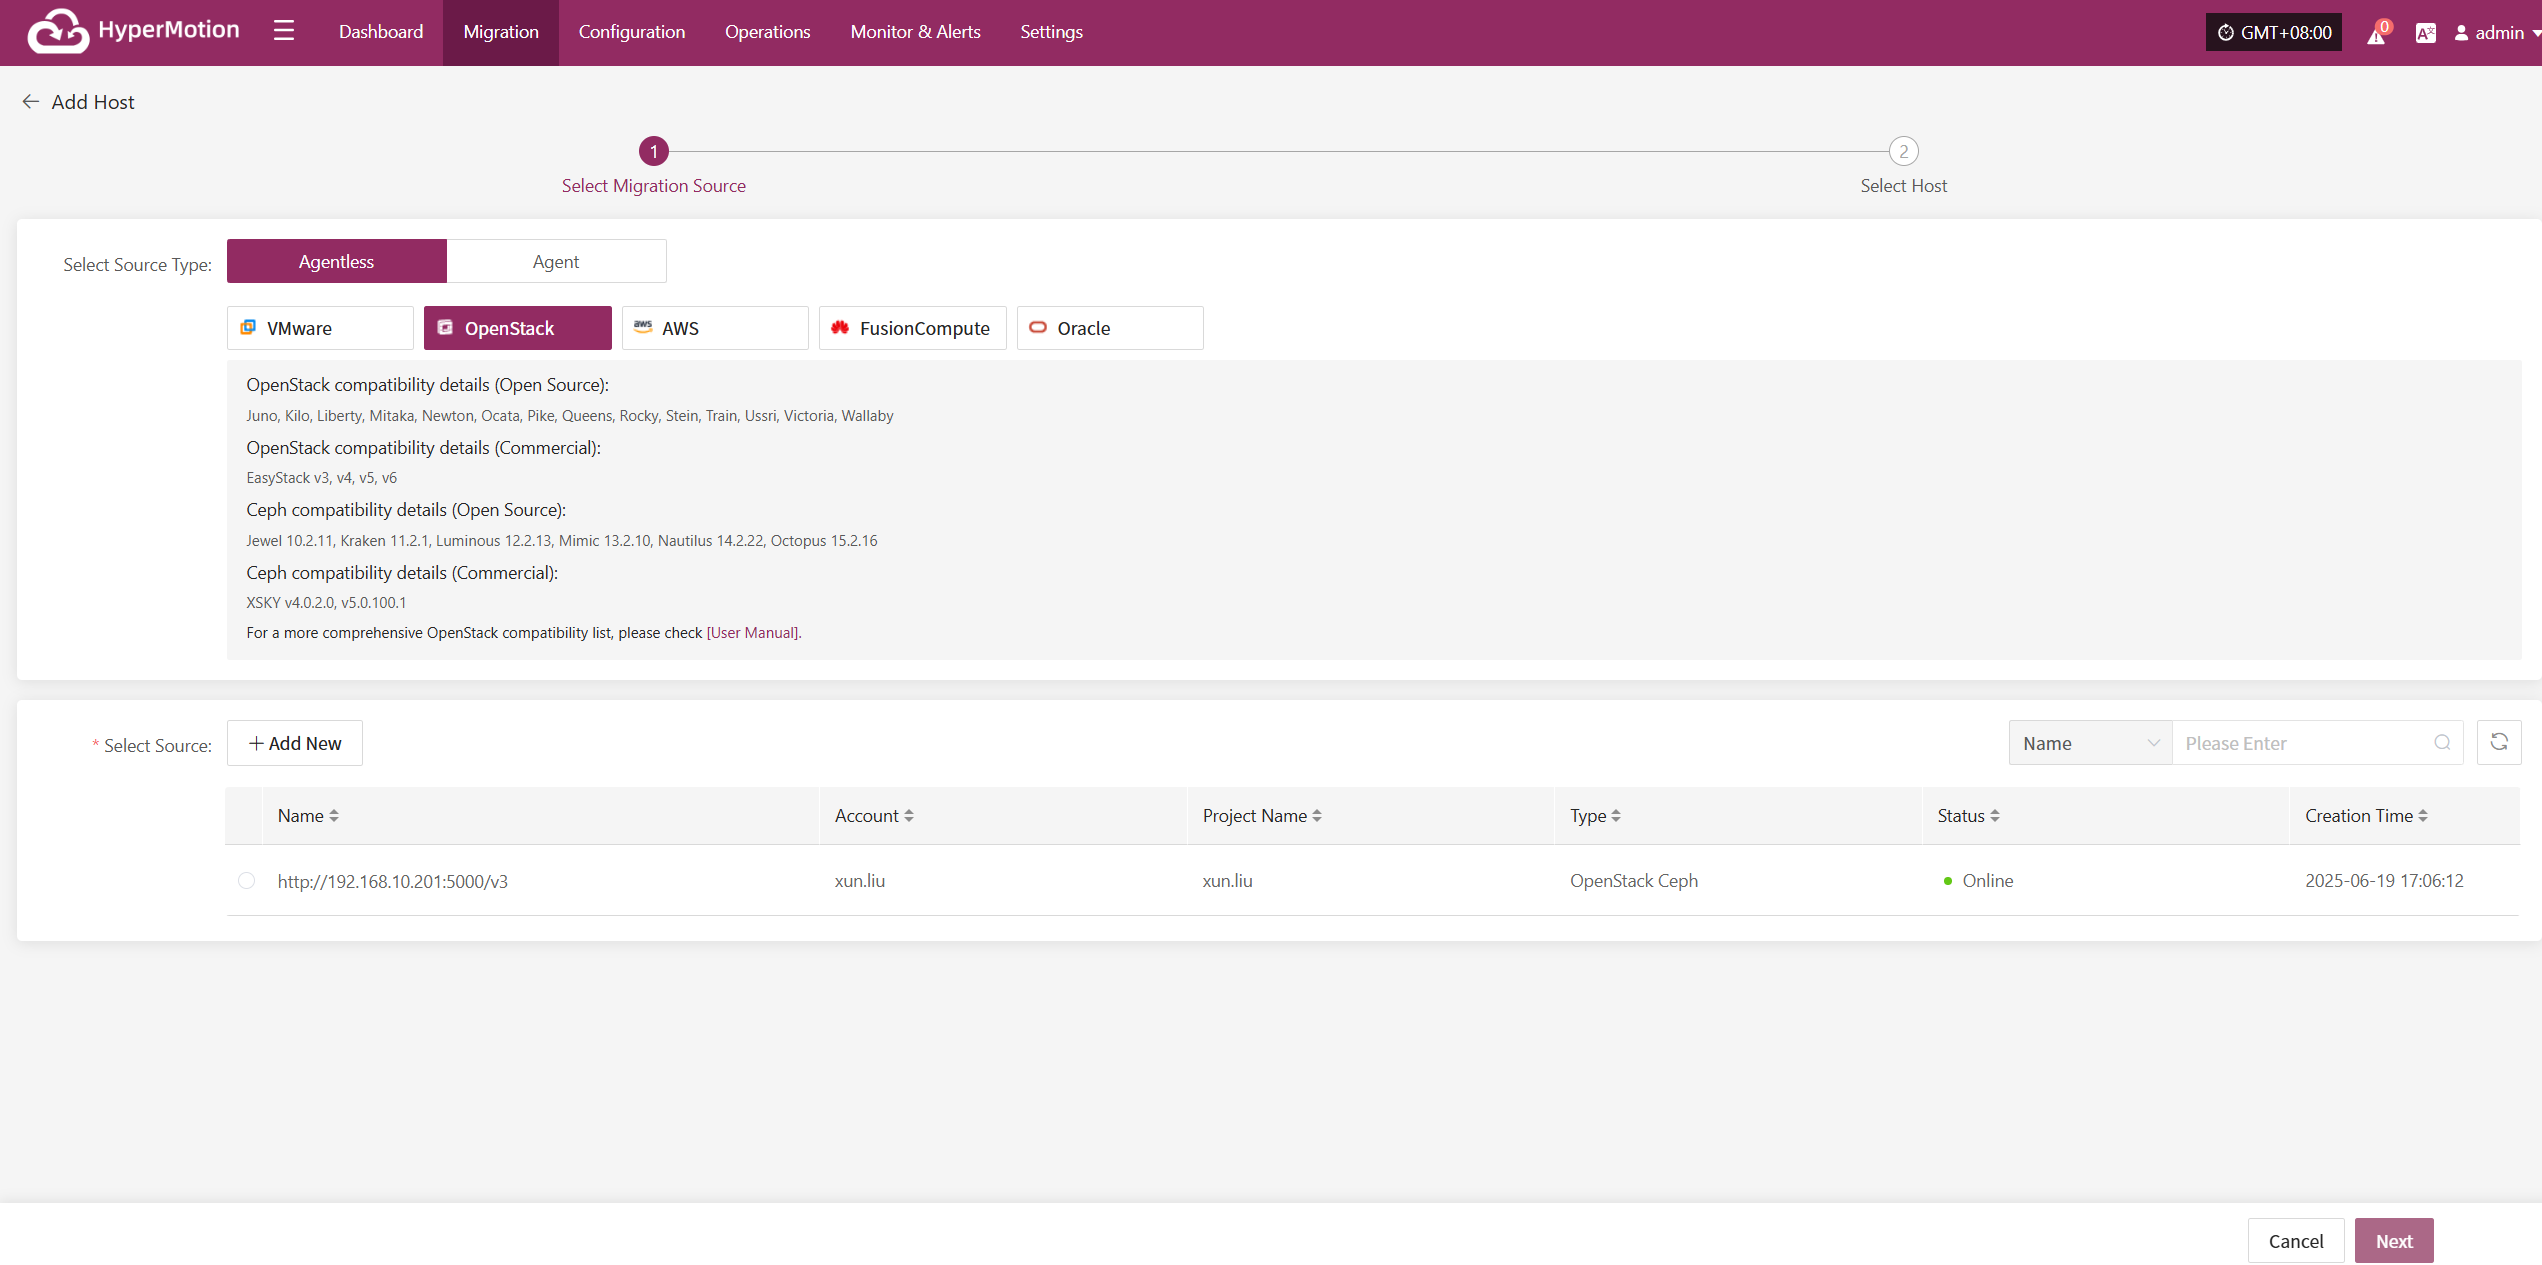The height and width of the screenshot is (1265, 2542).
Task: Select the radio for http://192.168.10.201:5000/v3
Action: [x=246, y=881]
